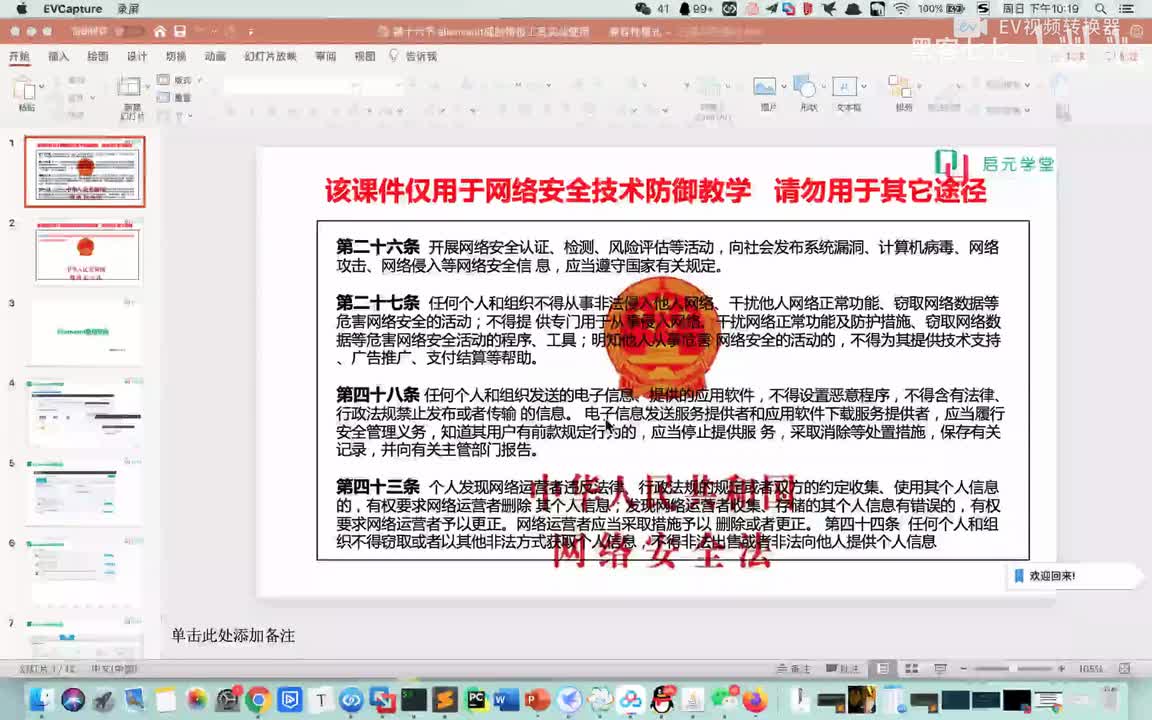Open the Layout (版式) dropdown arrow
The height and width of the screenshot is (720, 1152).
(199, 80)
